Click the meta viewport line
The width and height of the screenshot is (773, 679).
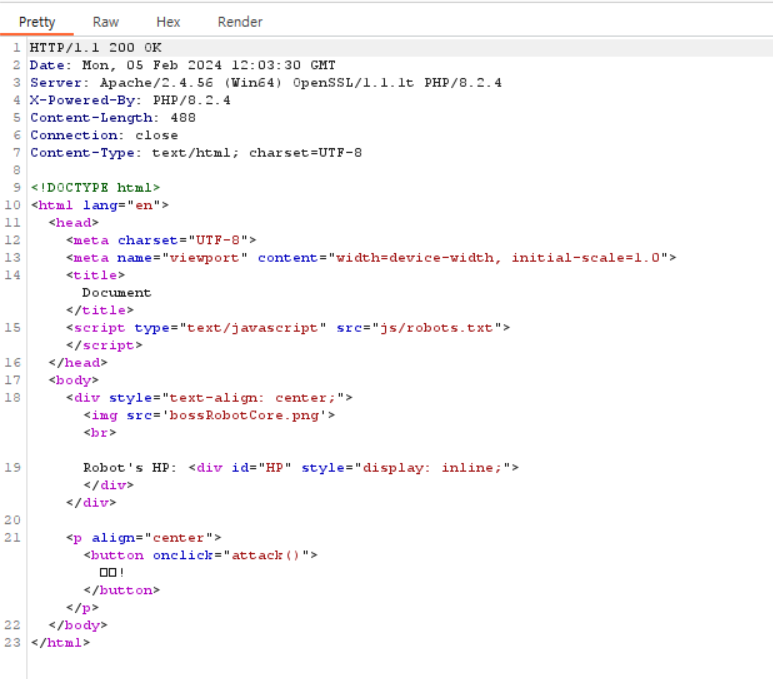(x=371, y=258)
